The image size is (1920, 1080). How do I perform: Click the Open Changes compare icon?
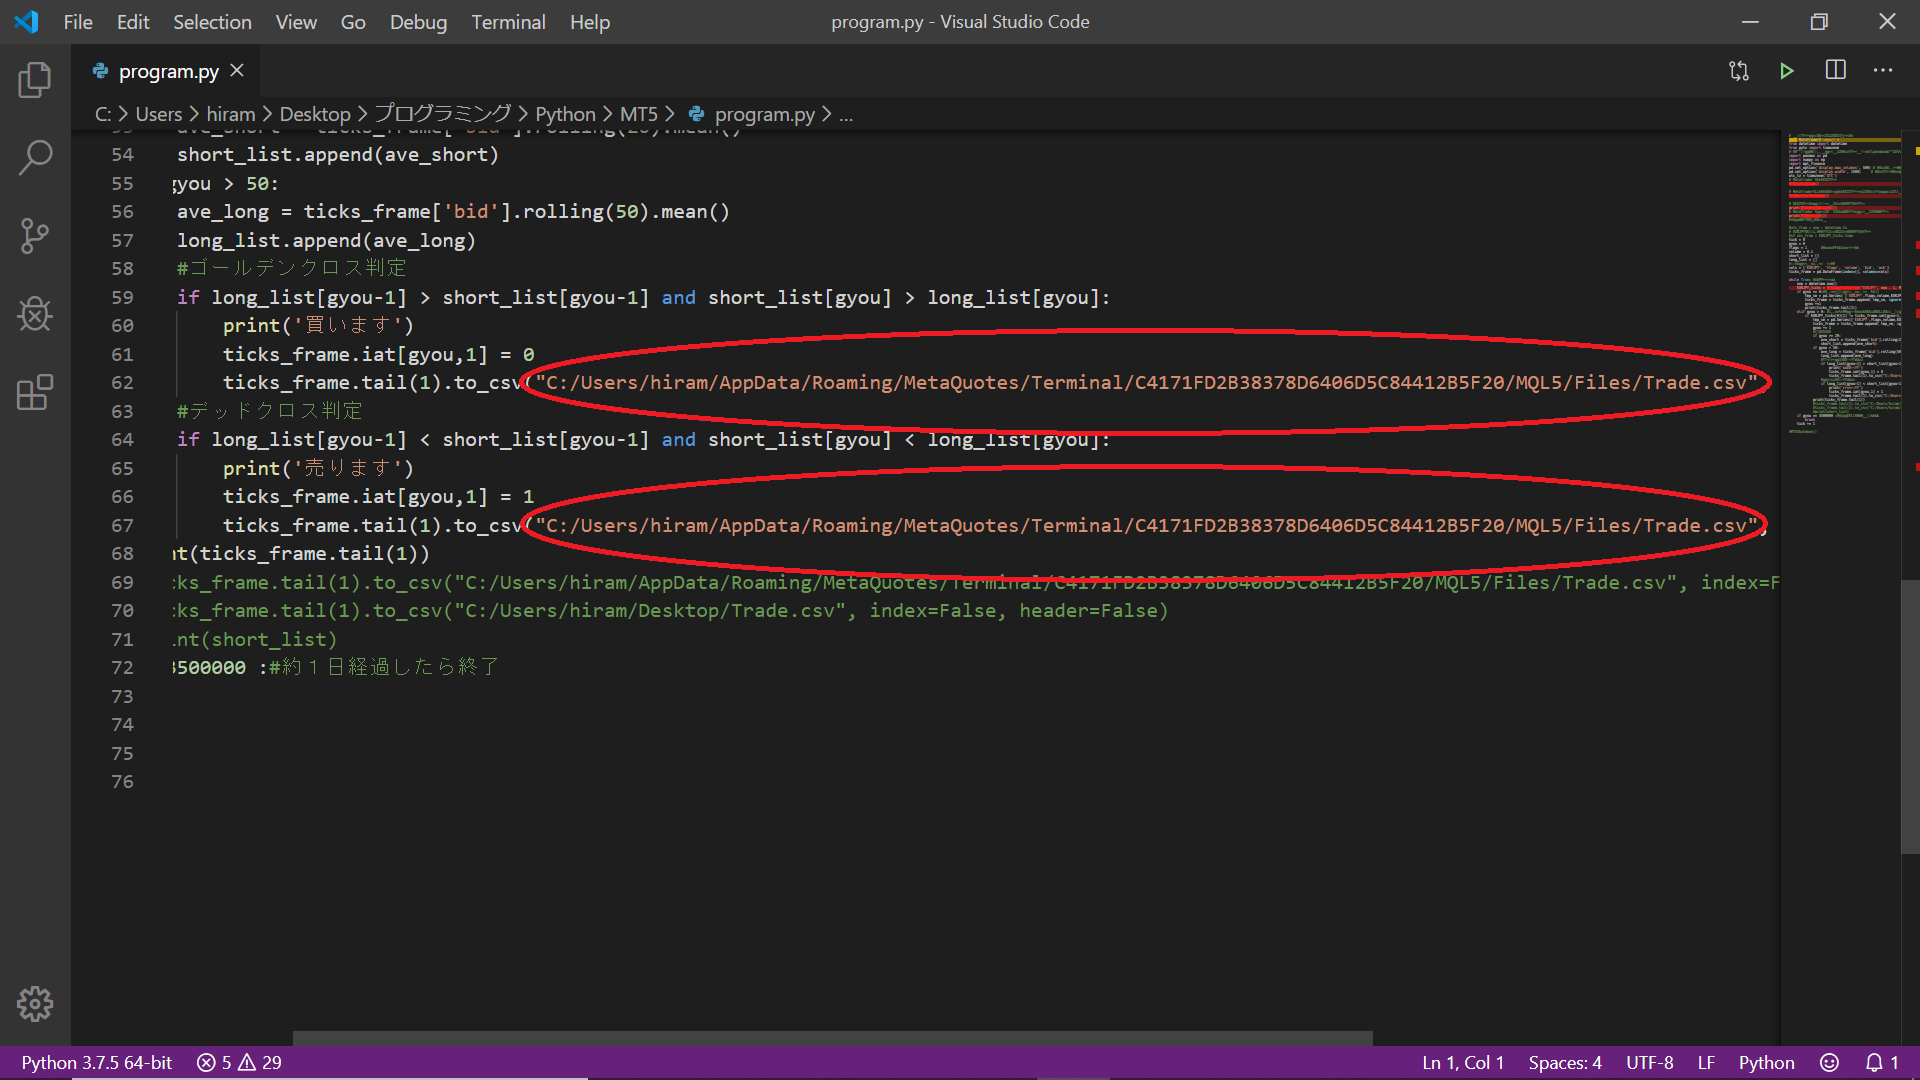pos(1739,71)
